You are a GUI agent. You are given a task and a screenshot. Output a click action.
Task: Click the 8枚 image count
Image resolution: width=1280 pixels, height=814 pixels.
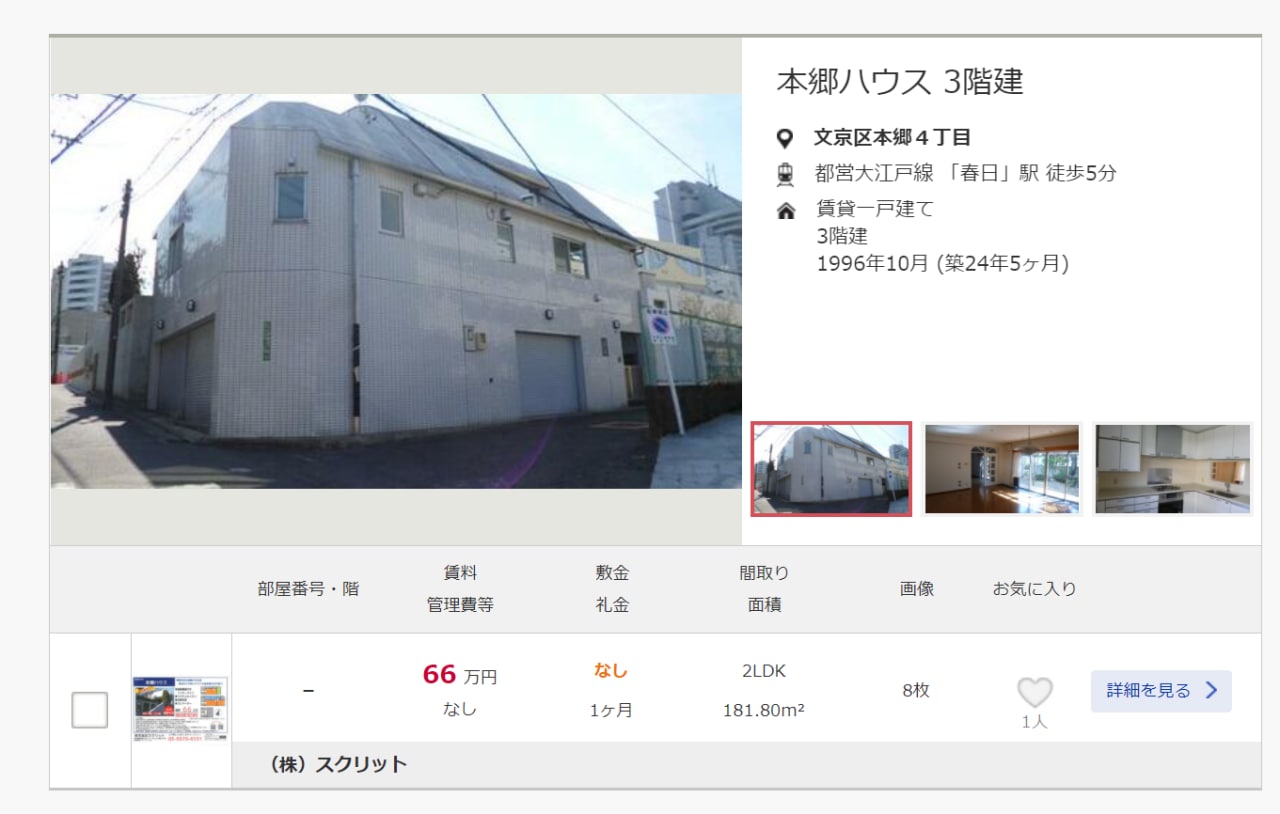[x=916, y=690]
